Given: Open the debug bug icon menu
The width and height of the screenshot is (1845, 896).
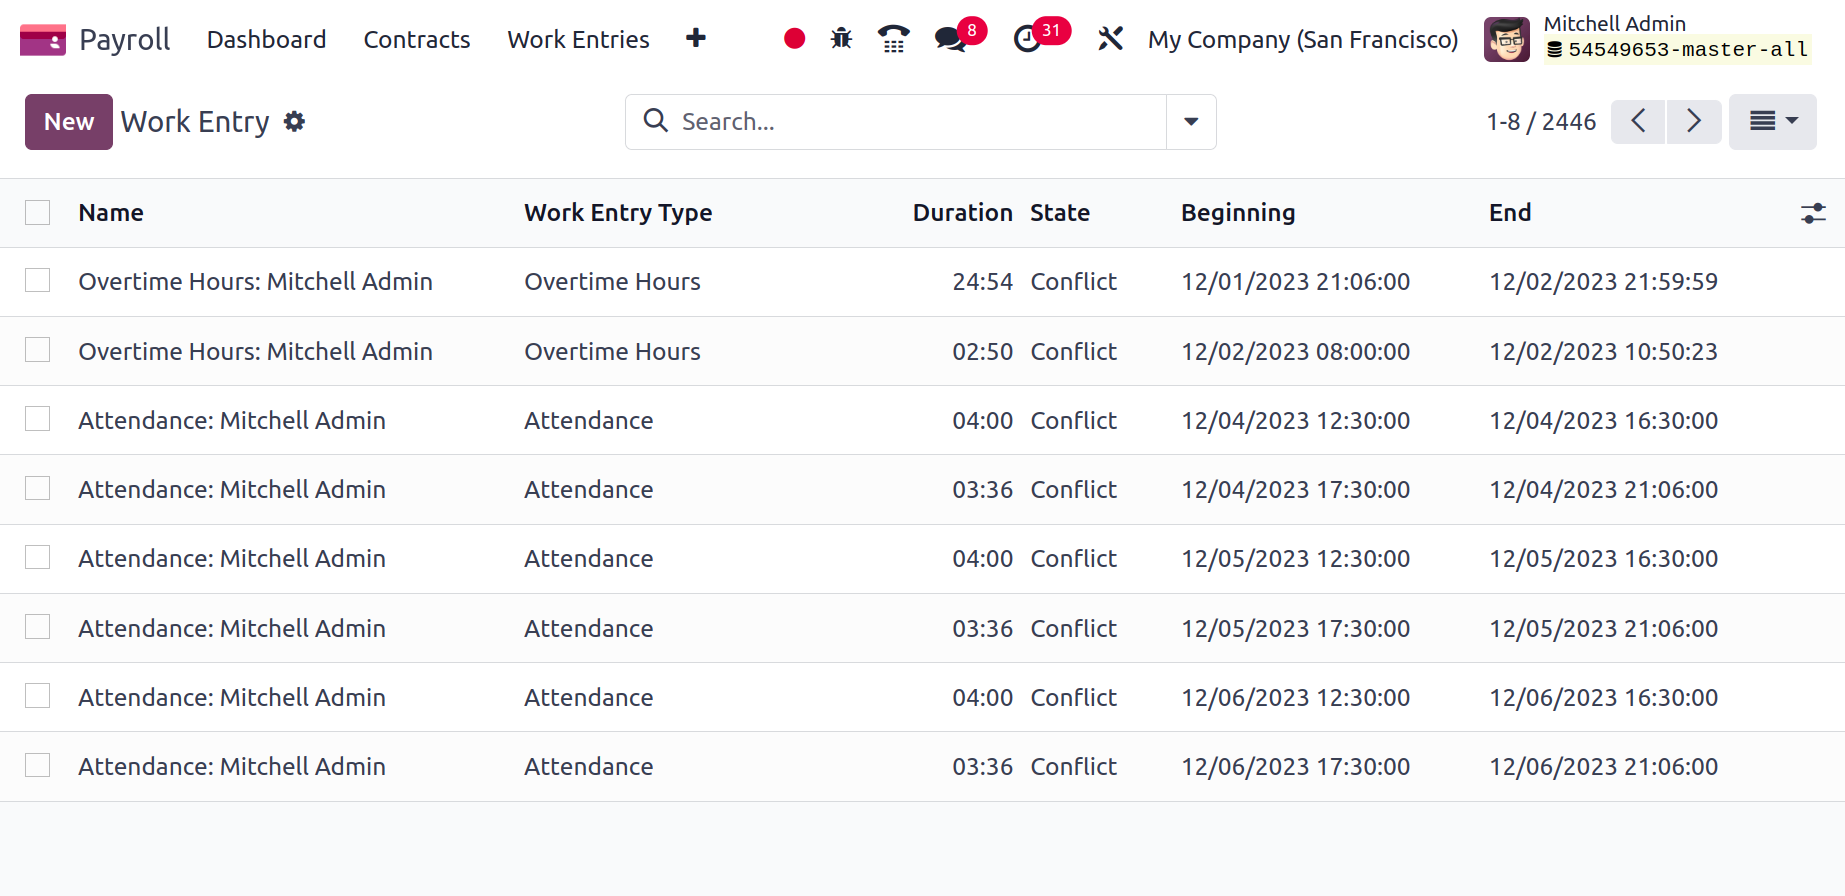Looking at the screenshot, I should pos(842,39).
